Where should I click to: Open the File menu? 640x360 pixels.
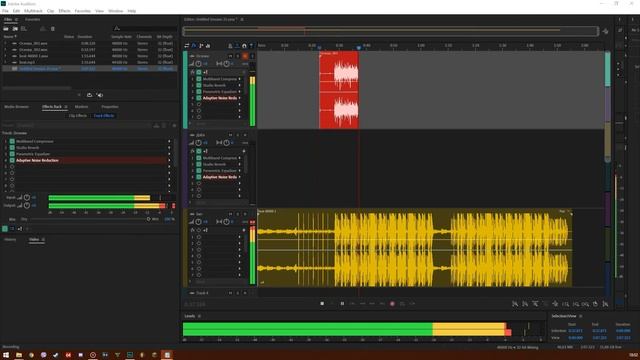5,11
